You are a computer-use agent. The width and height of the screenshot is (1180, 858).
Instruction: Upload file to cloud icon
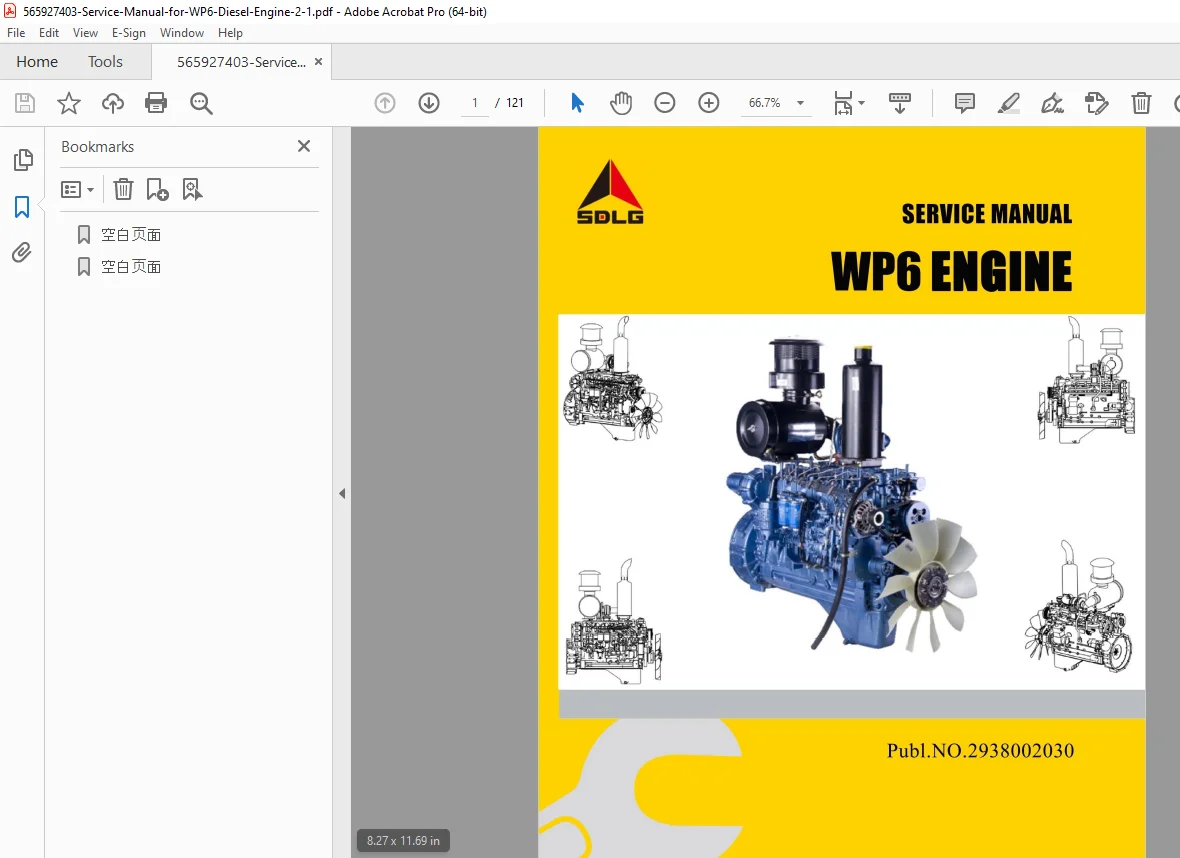click(x=113, y=103)
